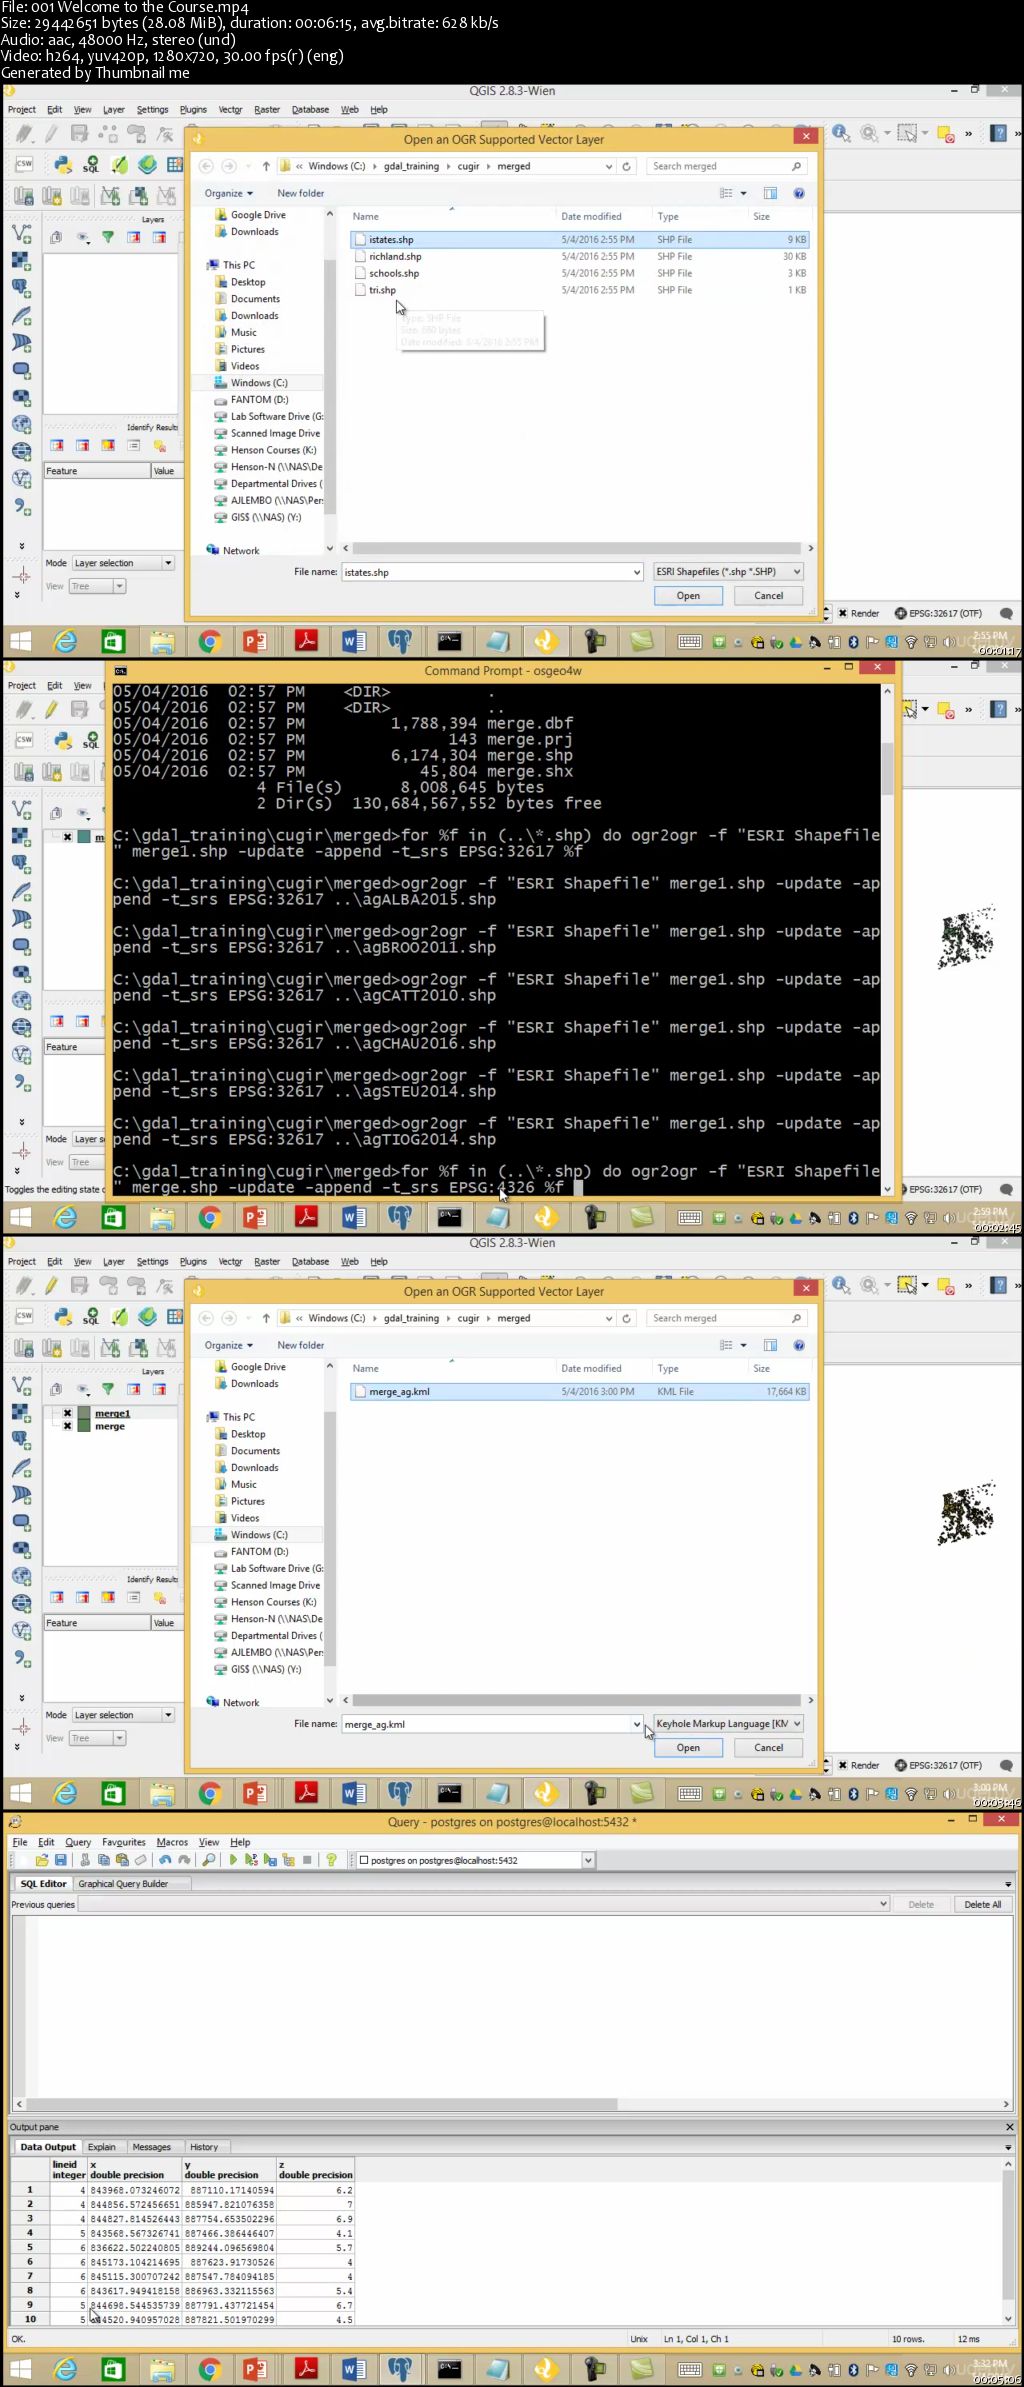
Task: Click the File name field containing istates.shp
Action: (492, 572)
